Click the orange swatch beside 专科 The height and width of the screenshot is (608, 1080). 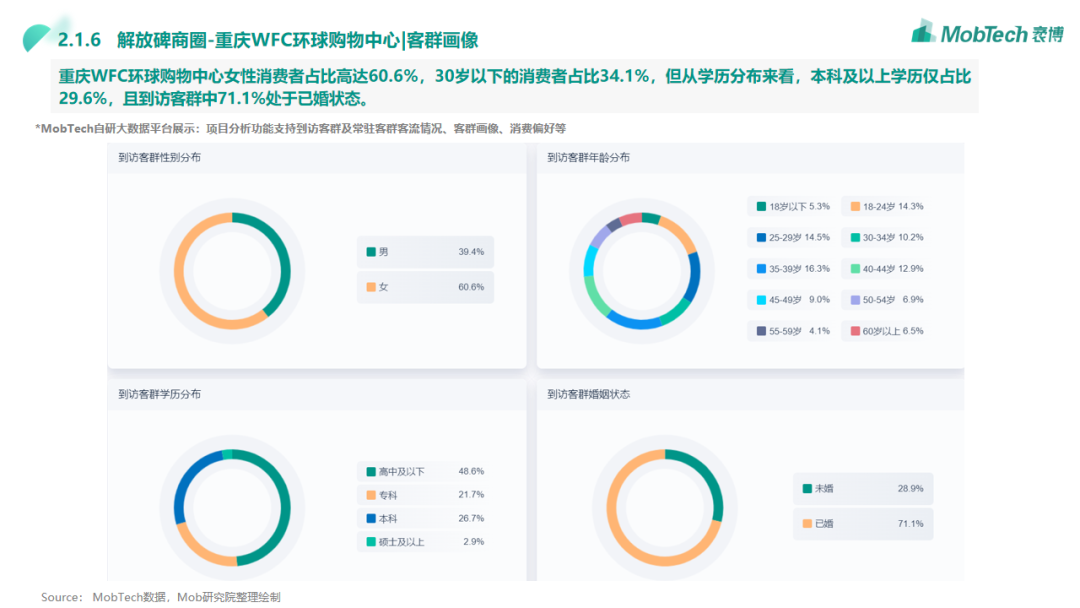click(x=371, y=495)
